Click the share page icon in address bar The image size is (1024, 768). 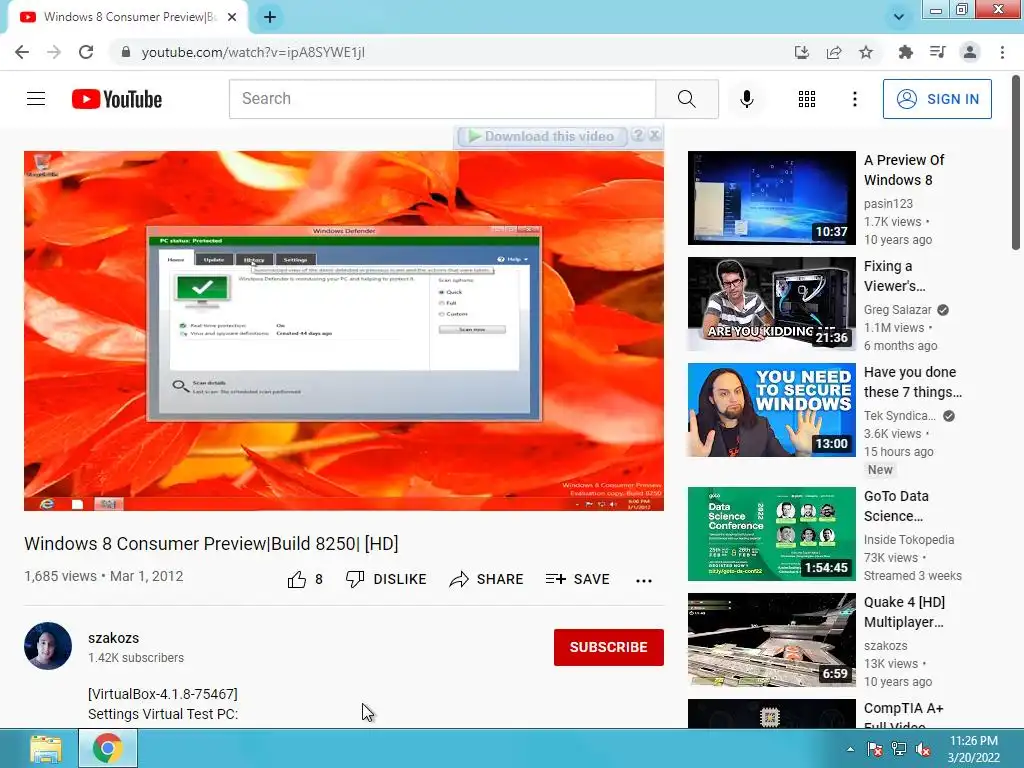click(834, 52)
